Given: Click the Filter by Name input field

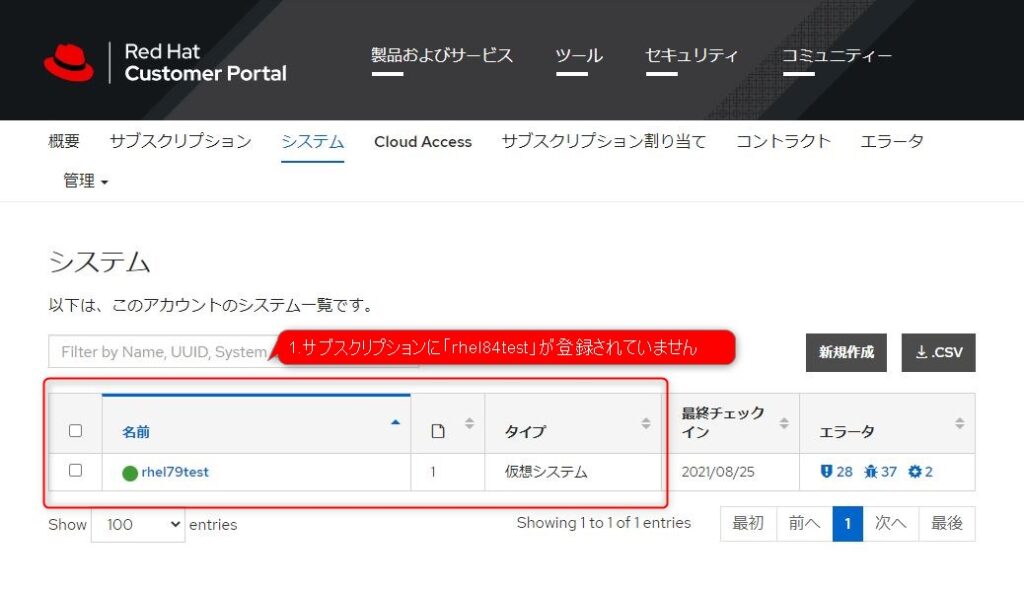Looking at the screenshot, I should pyautogui.click(x=150, y=352).
